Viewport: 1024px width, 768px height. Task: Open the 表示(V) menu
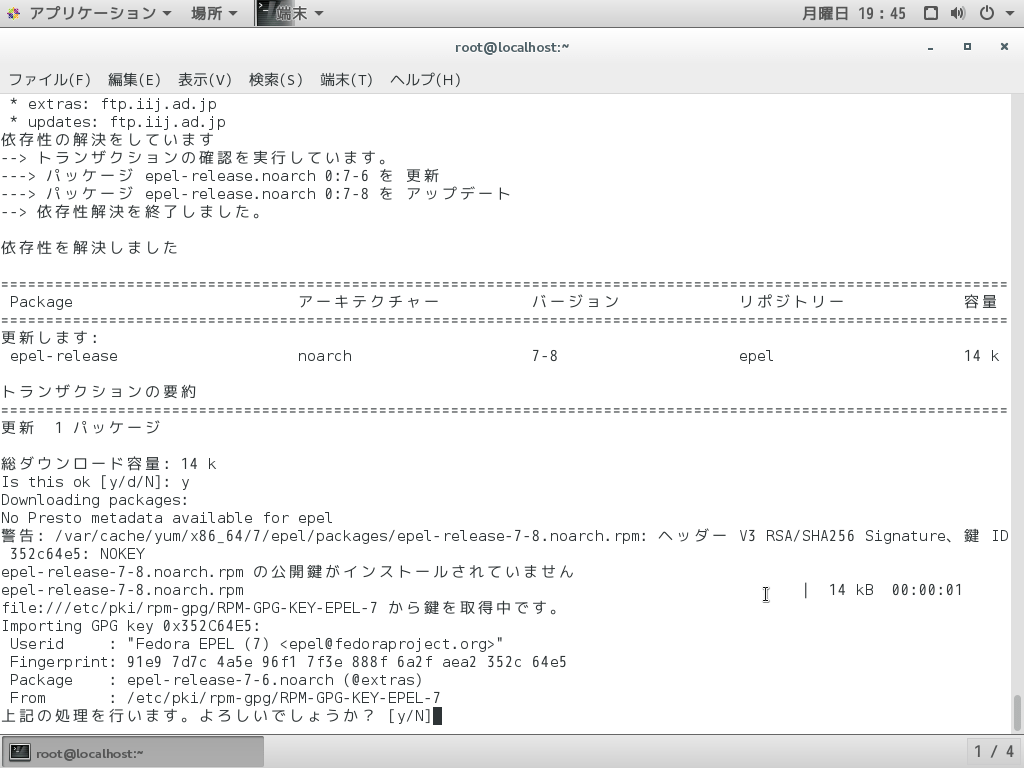pyautogui.click(x=204, y=80)
